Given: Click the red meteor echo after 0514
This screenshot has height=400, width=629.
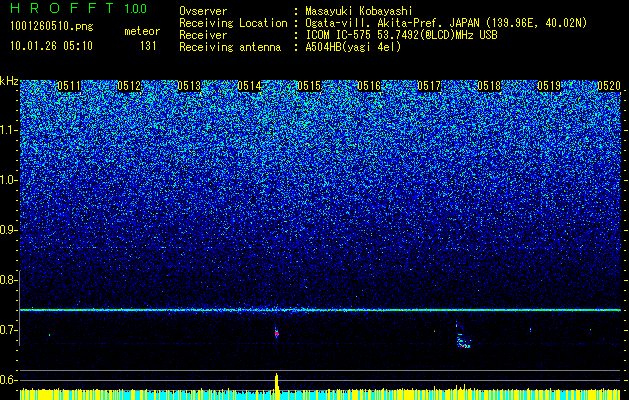Looking at the screenshot, I should pyautogui.click(x=276, y=333).
